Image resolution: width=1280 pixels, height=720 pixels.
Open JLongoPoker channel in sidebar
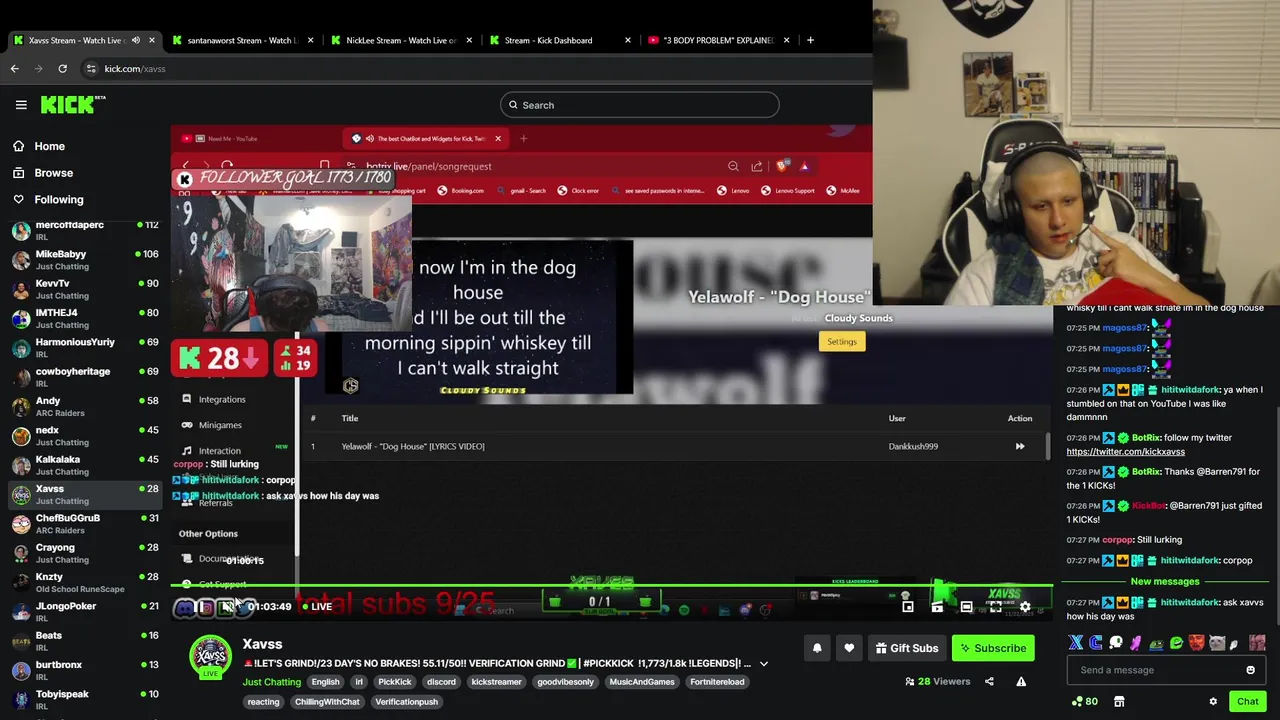click(x=85, y=612)
